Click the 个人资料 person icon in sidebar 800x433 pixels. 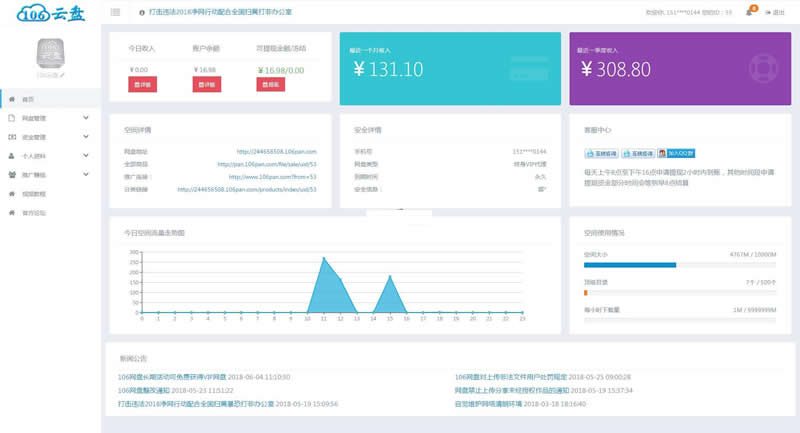[x=11, y=156]
